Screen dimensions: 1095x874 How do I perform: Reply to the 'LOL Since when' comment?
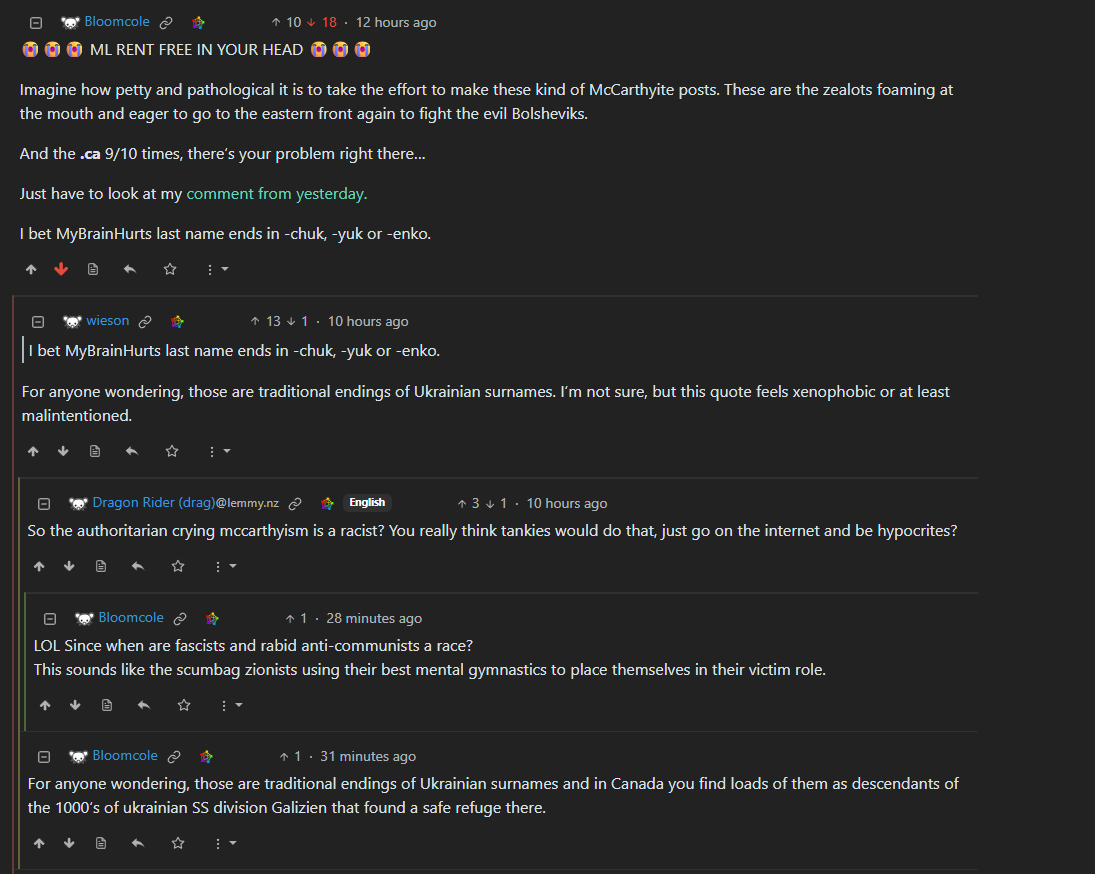click(x=143, y=705)
